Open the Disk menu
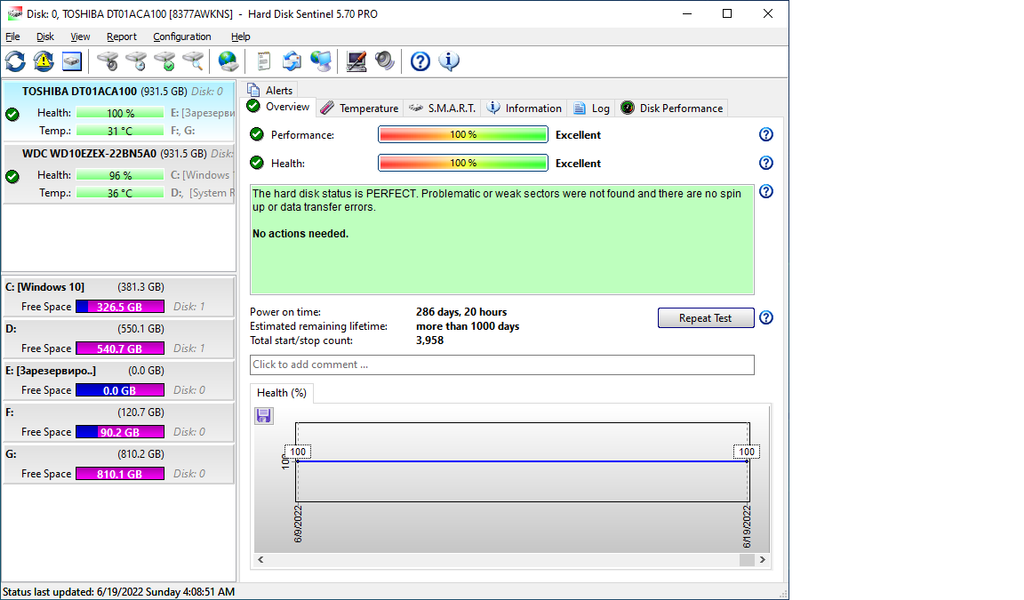The width and height of the screenshot is (1024, 600). (45, 37)
